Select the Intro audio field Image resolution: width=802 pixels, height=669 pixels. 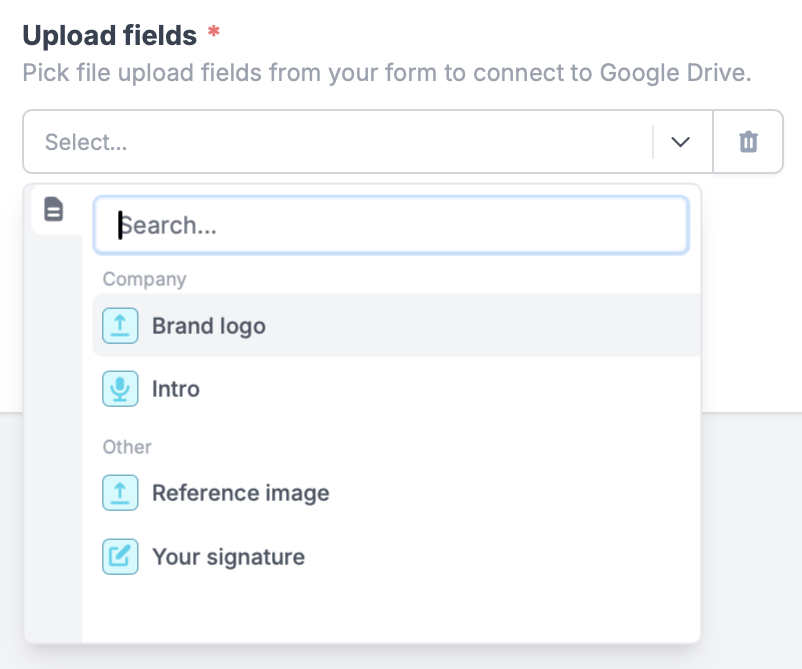click(x=176, y=389)
